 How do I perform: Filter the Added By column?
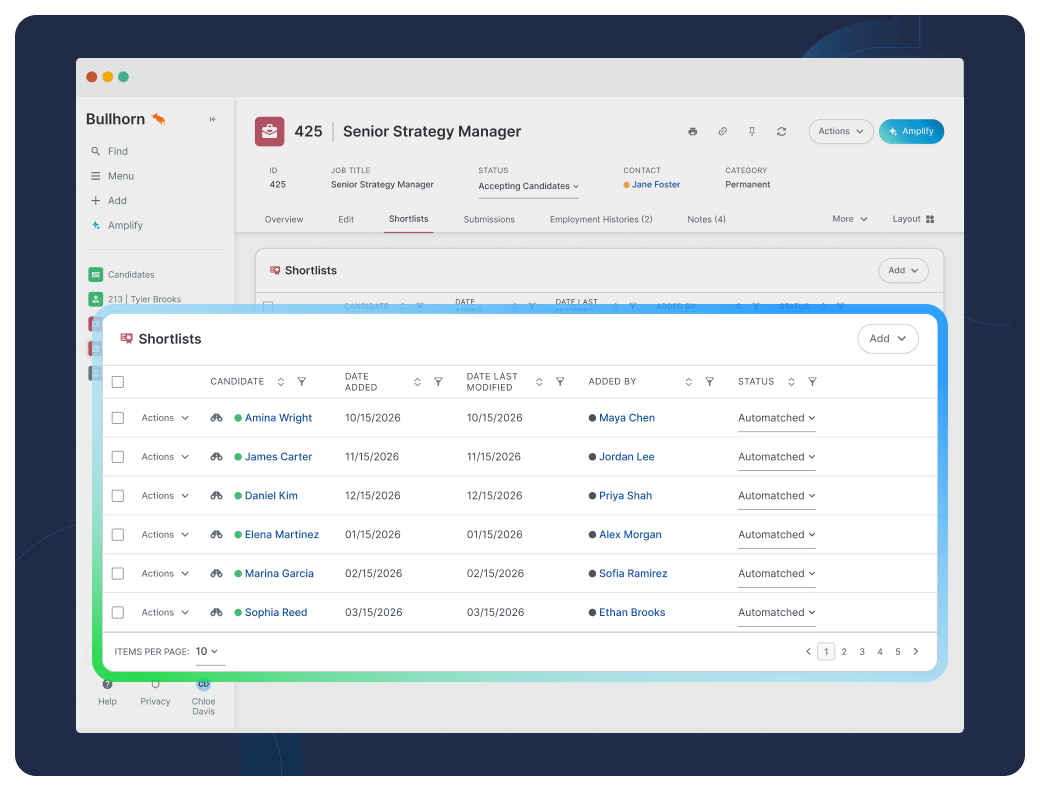click(710, 382)
